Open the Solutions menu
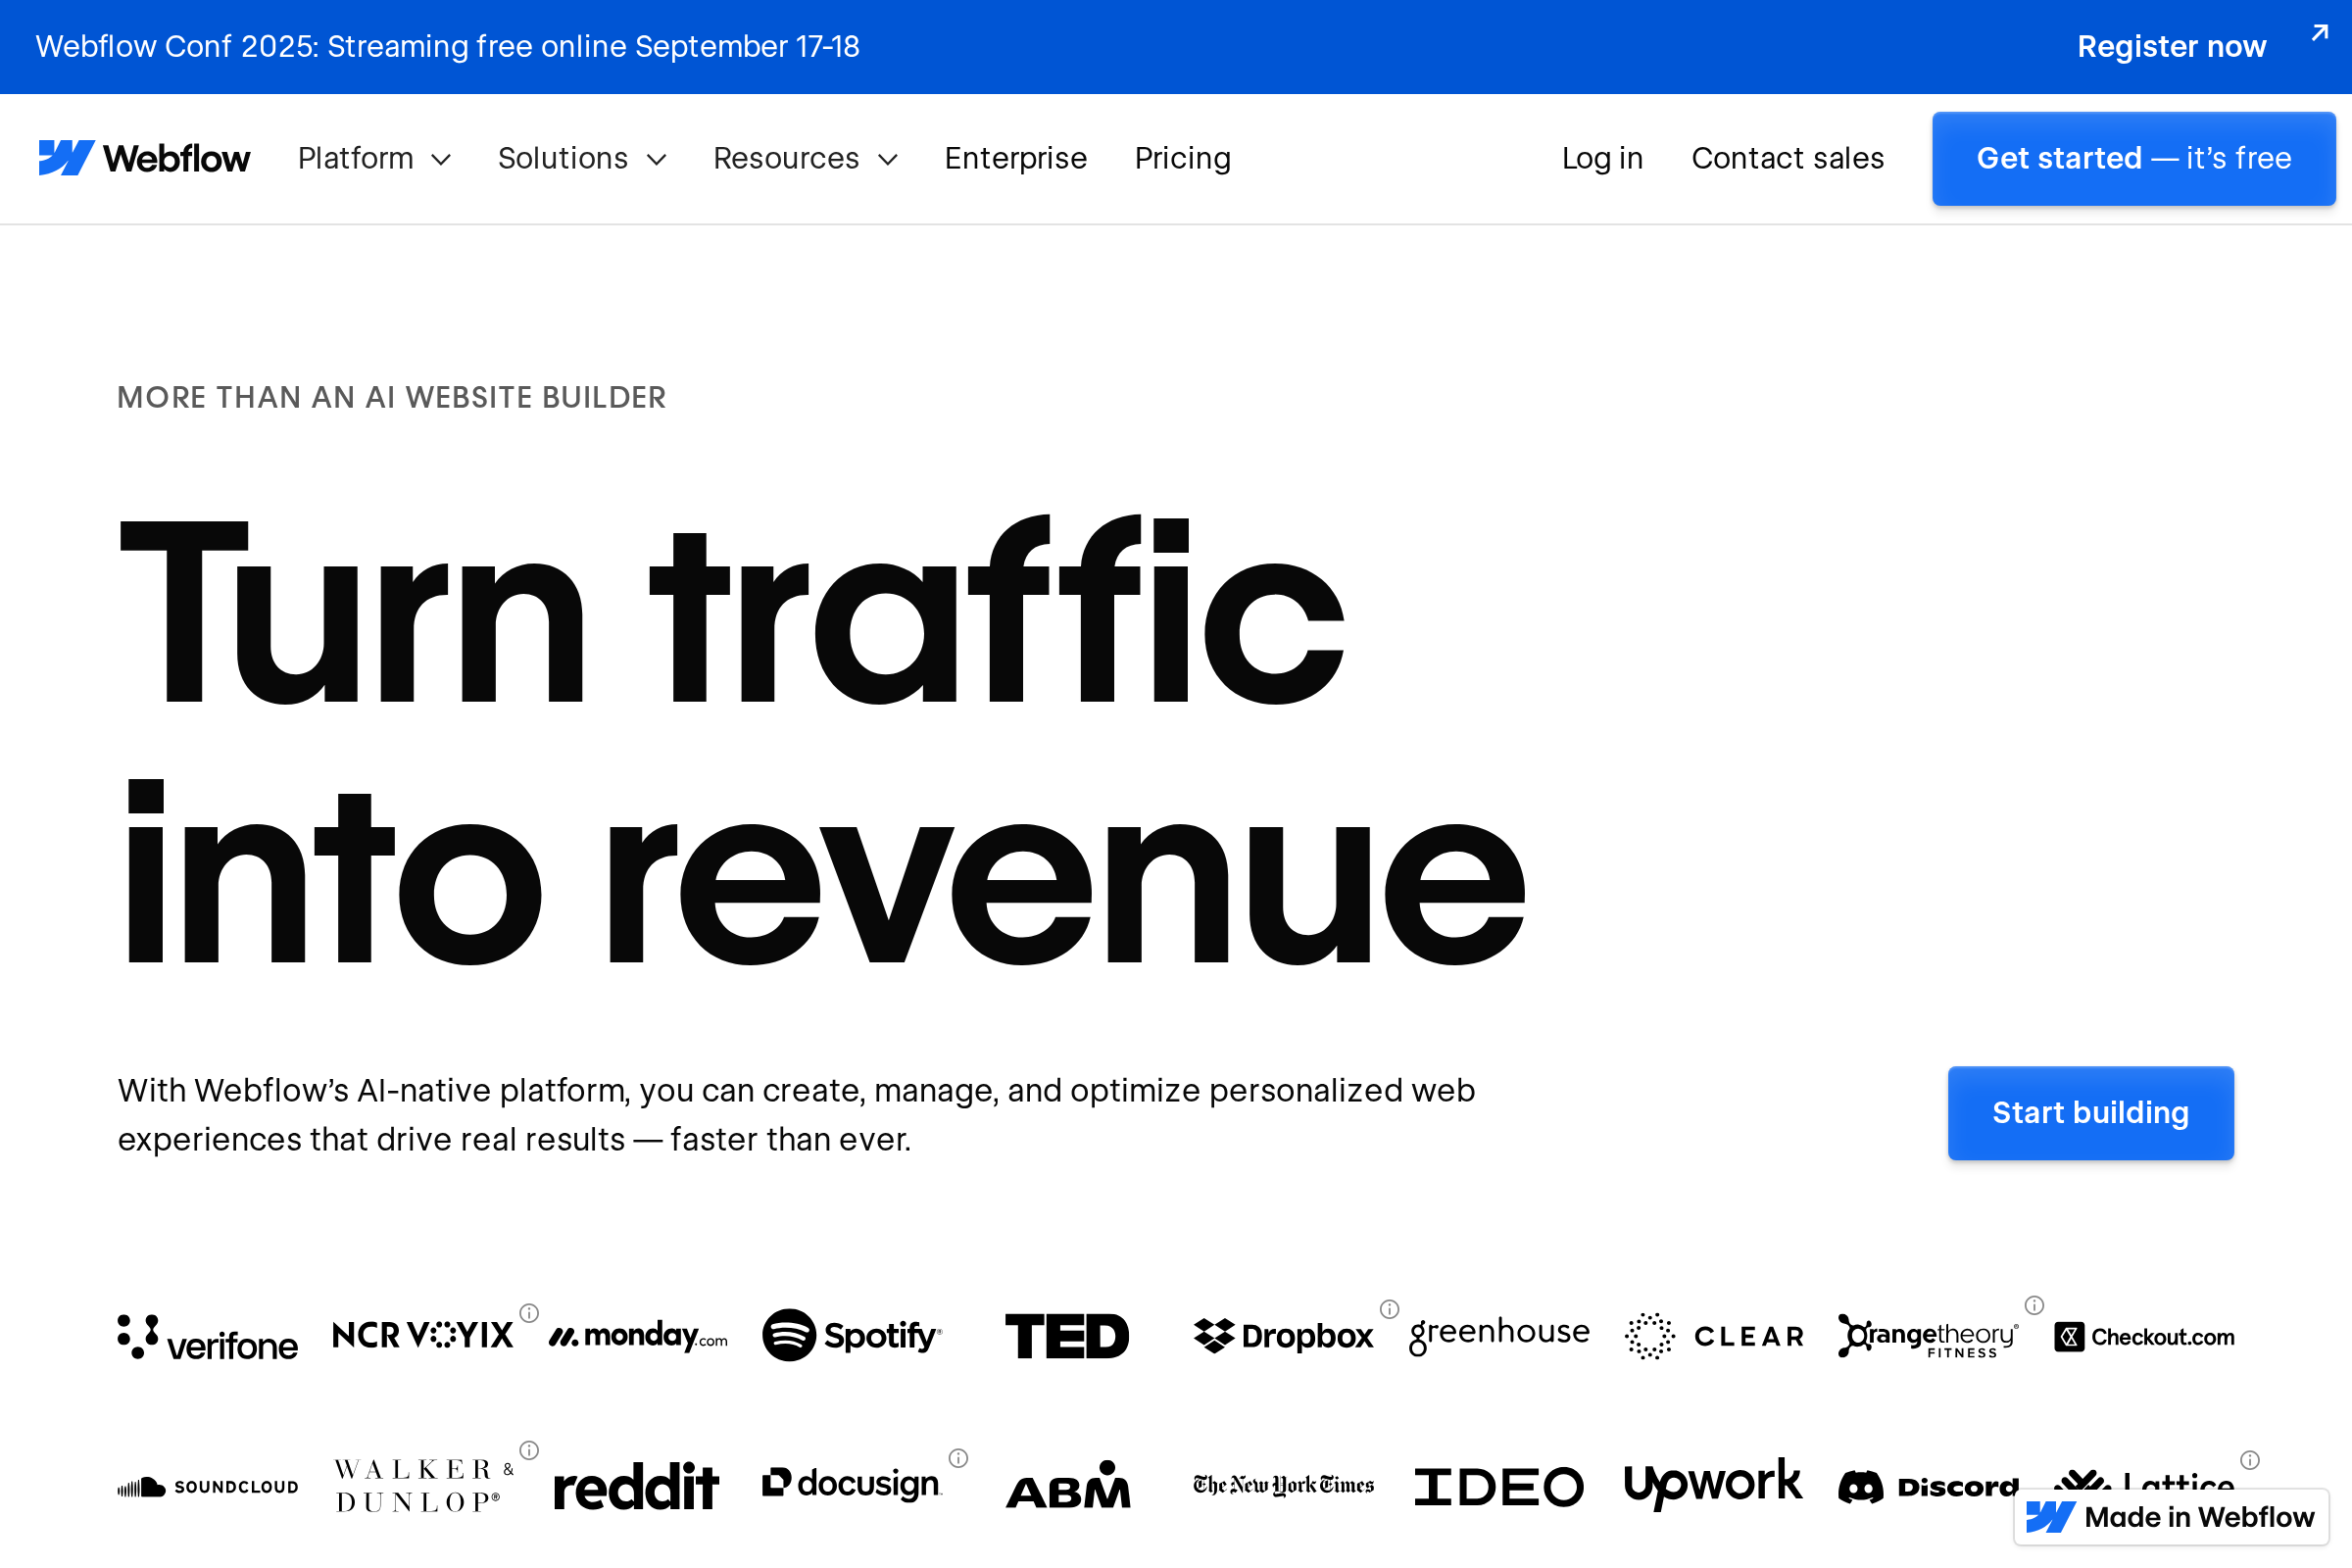2352x1568 pixels. tap(582, 158)
